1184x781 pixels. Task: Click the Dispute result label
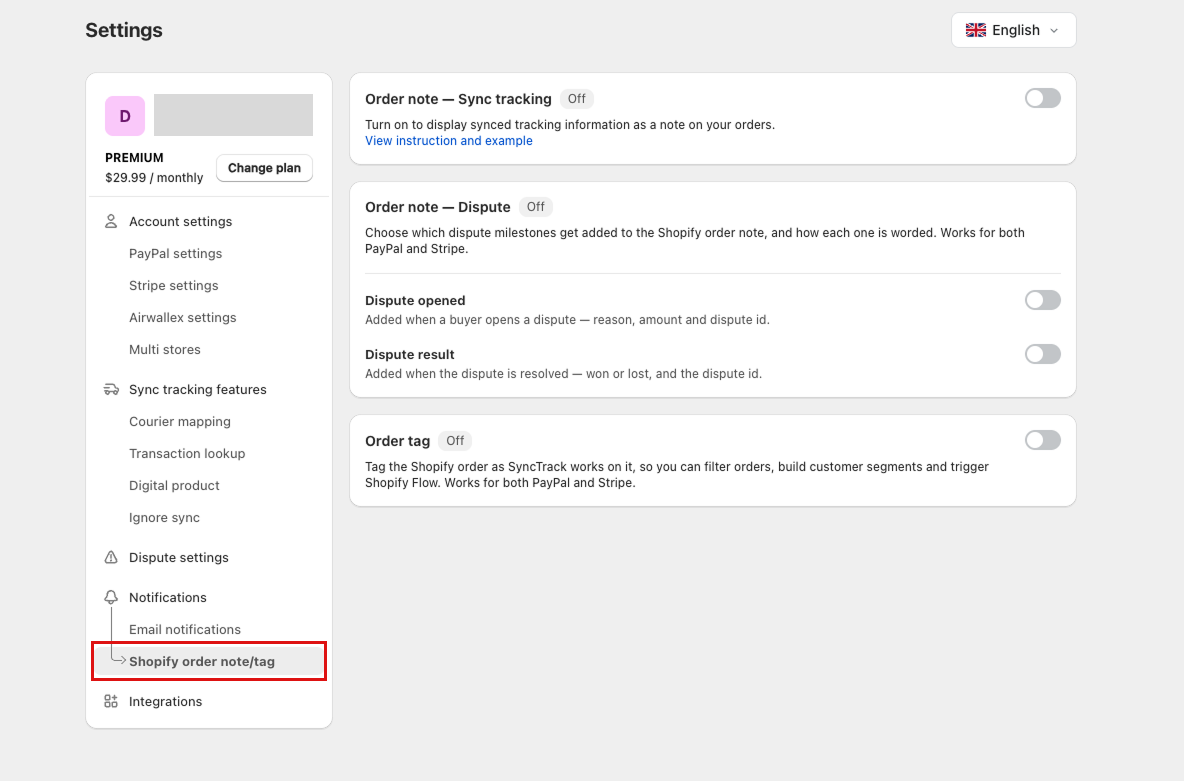tap(410, 354)
